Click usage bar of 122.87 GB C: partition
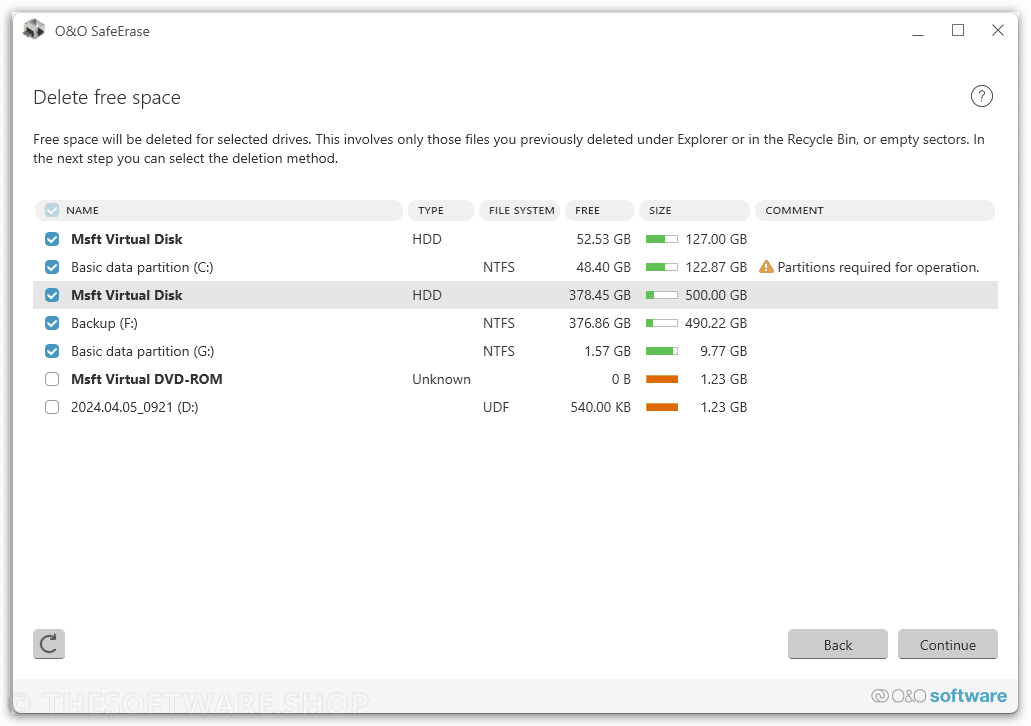The image size is (1031, 726). point(661,267)
